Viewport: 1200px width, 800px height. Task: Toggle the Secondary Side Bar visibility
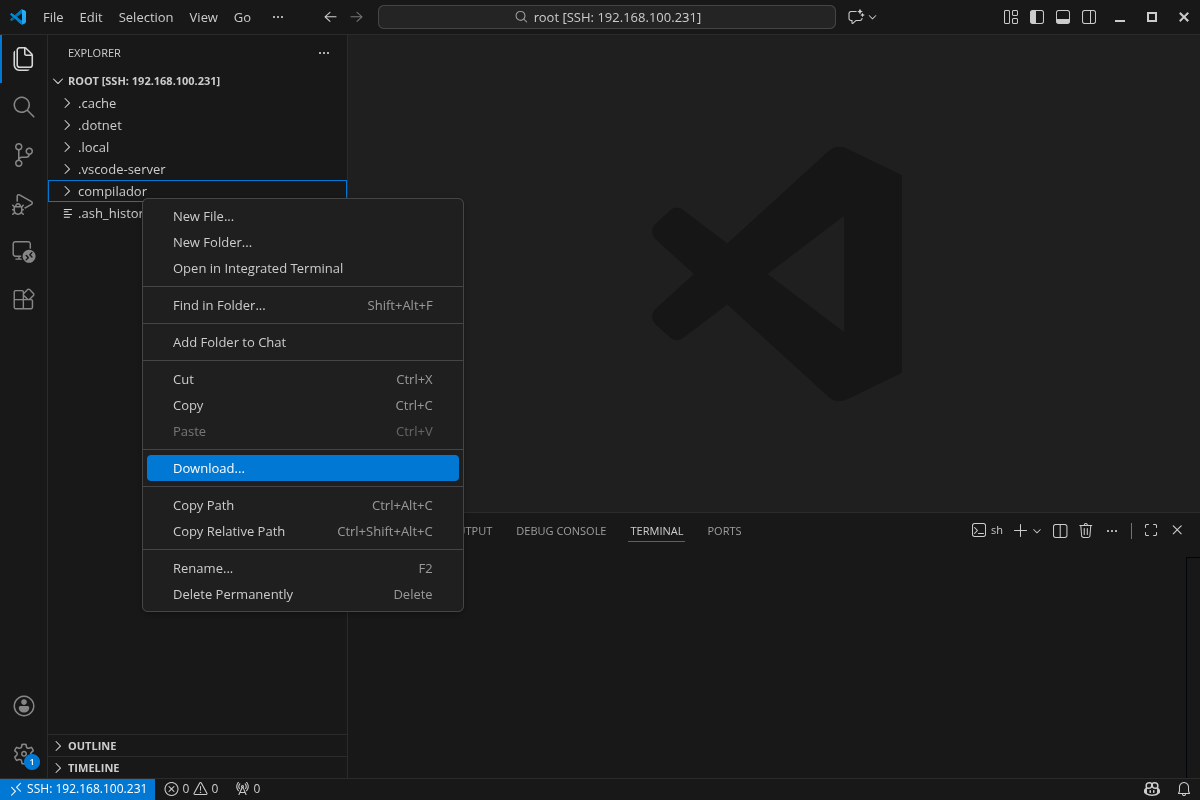click(x=1089, y=16)
